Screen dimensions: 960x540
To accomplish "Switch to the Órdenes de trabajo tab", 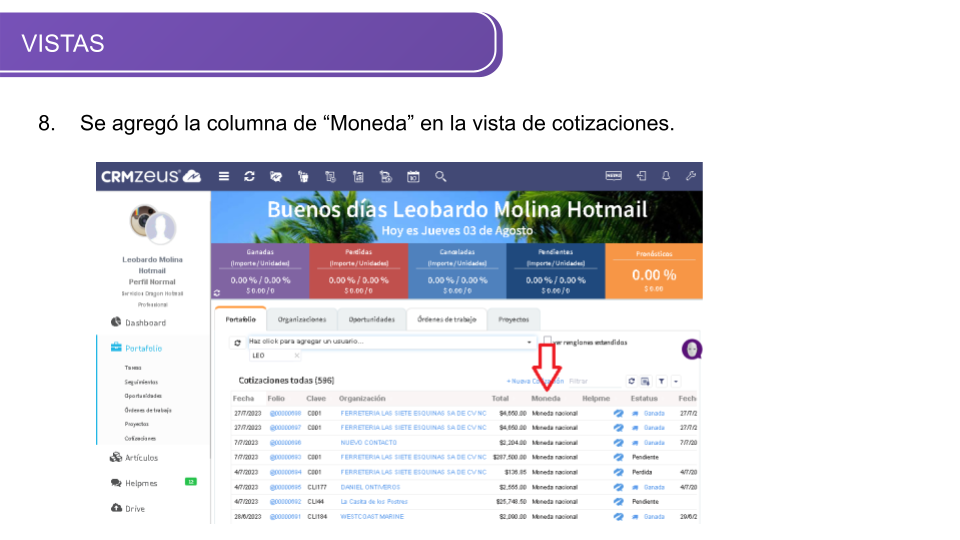I will tap(447, 319).
